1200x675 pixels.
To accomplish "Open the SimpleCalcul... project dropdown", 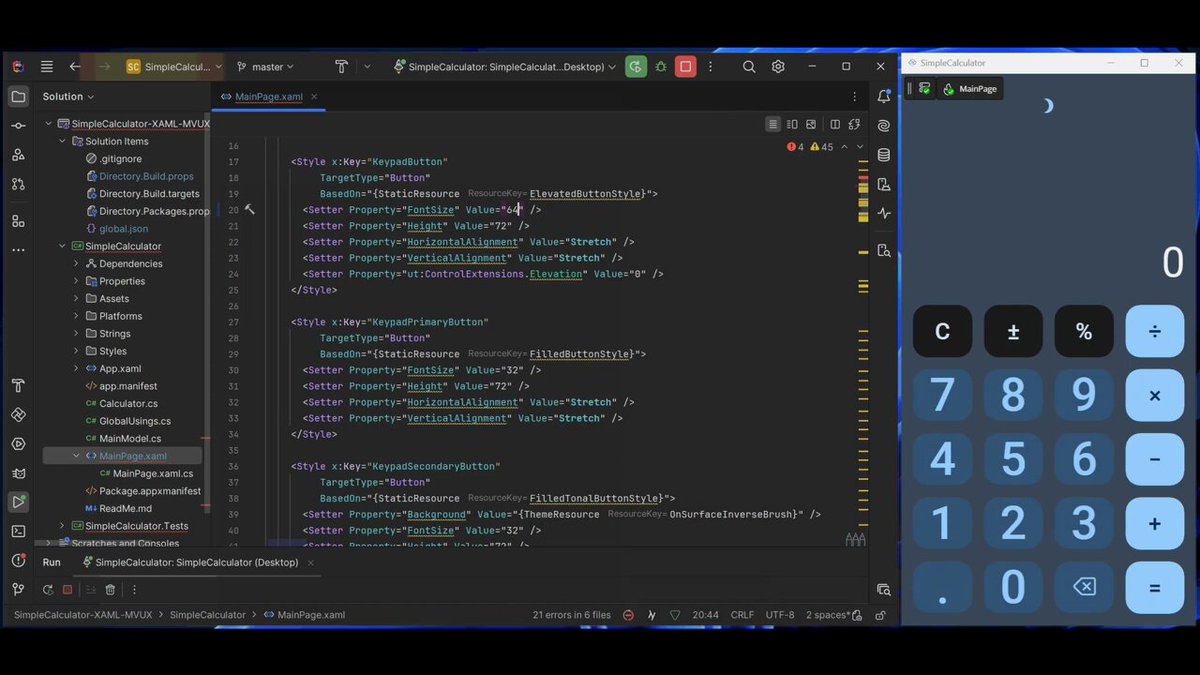I will point(176,67).
